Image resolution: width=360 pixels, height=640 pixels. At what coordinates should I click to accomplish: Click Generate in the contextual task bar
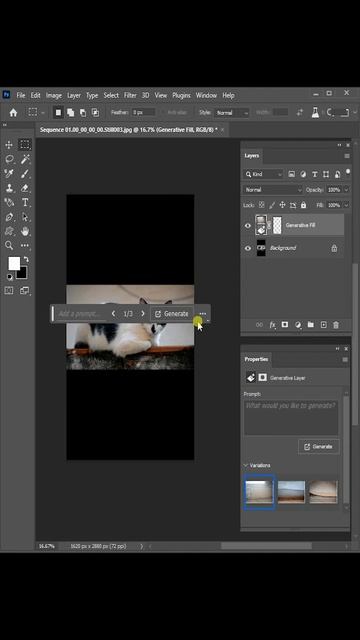click(x=171, y=314)
